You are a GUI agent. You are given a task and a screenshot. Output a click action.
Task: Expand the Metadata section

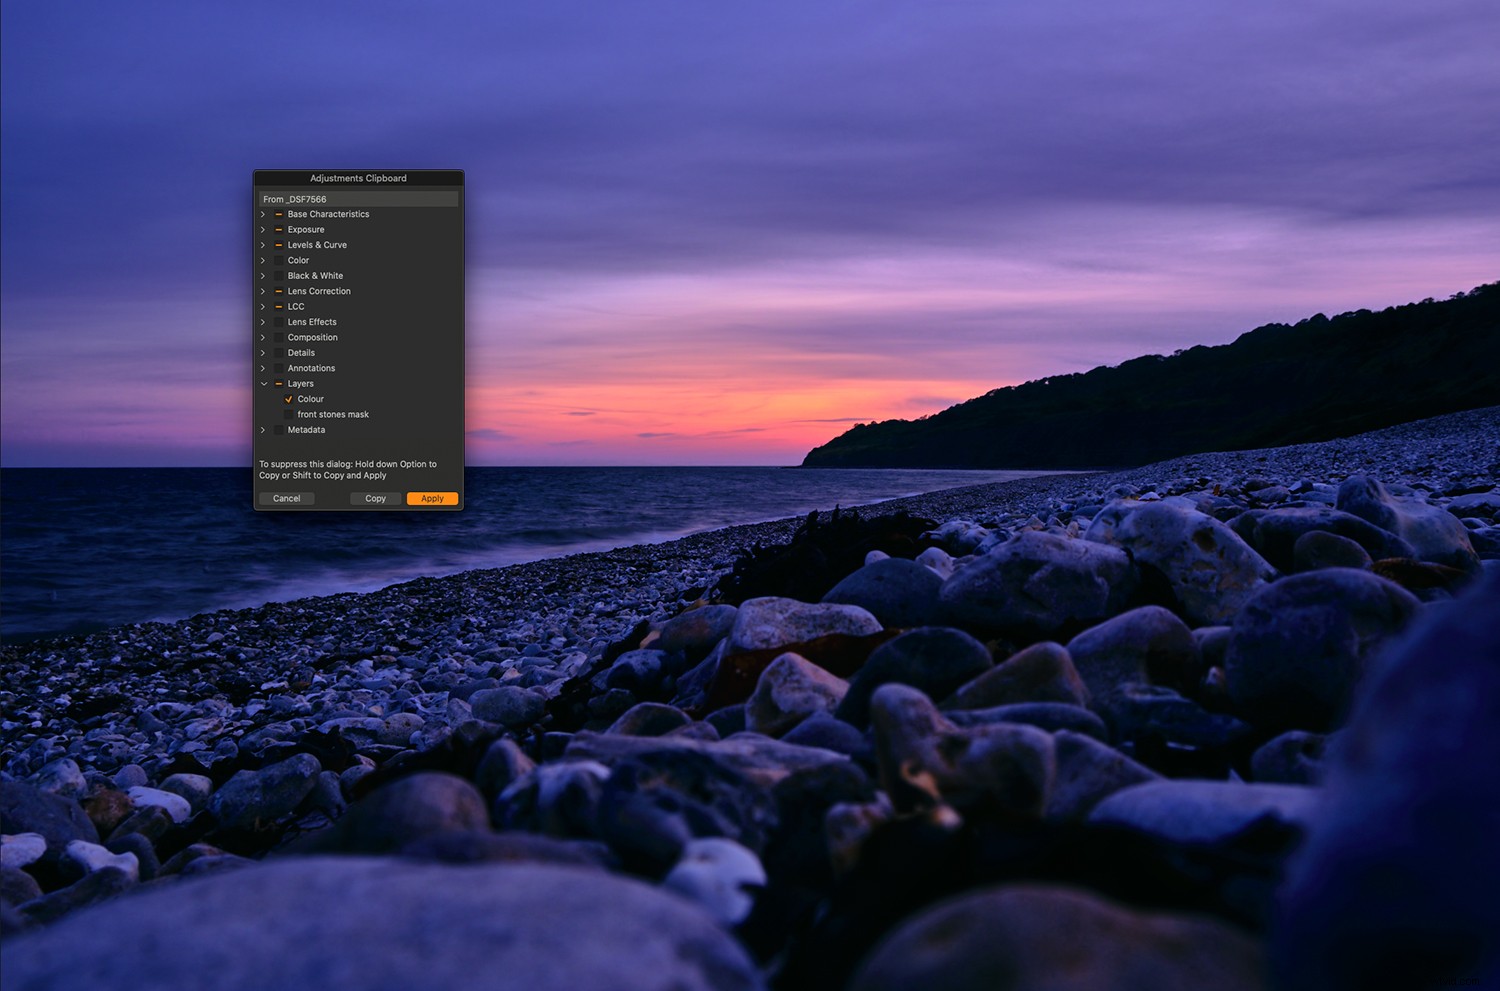pos(263,430)
